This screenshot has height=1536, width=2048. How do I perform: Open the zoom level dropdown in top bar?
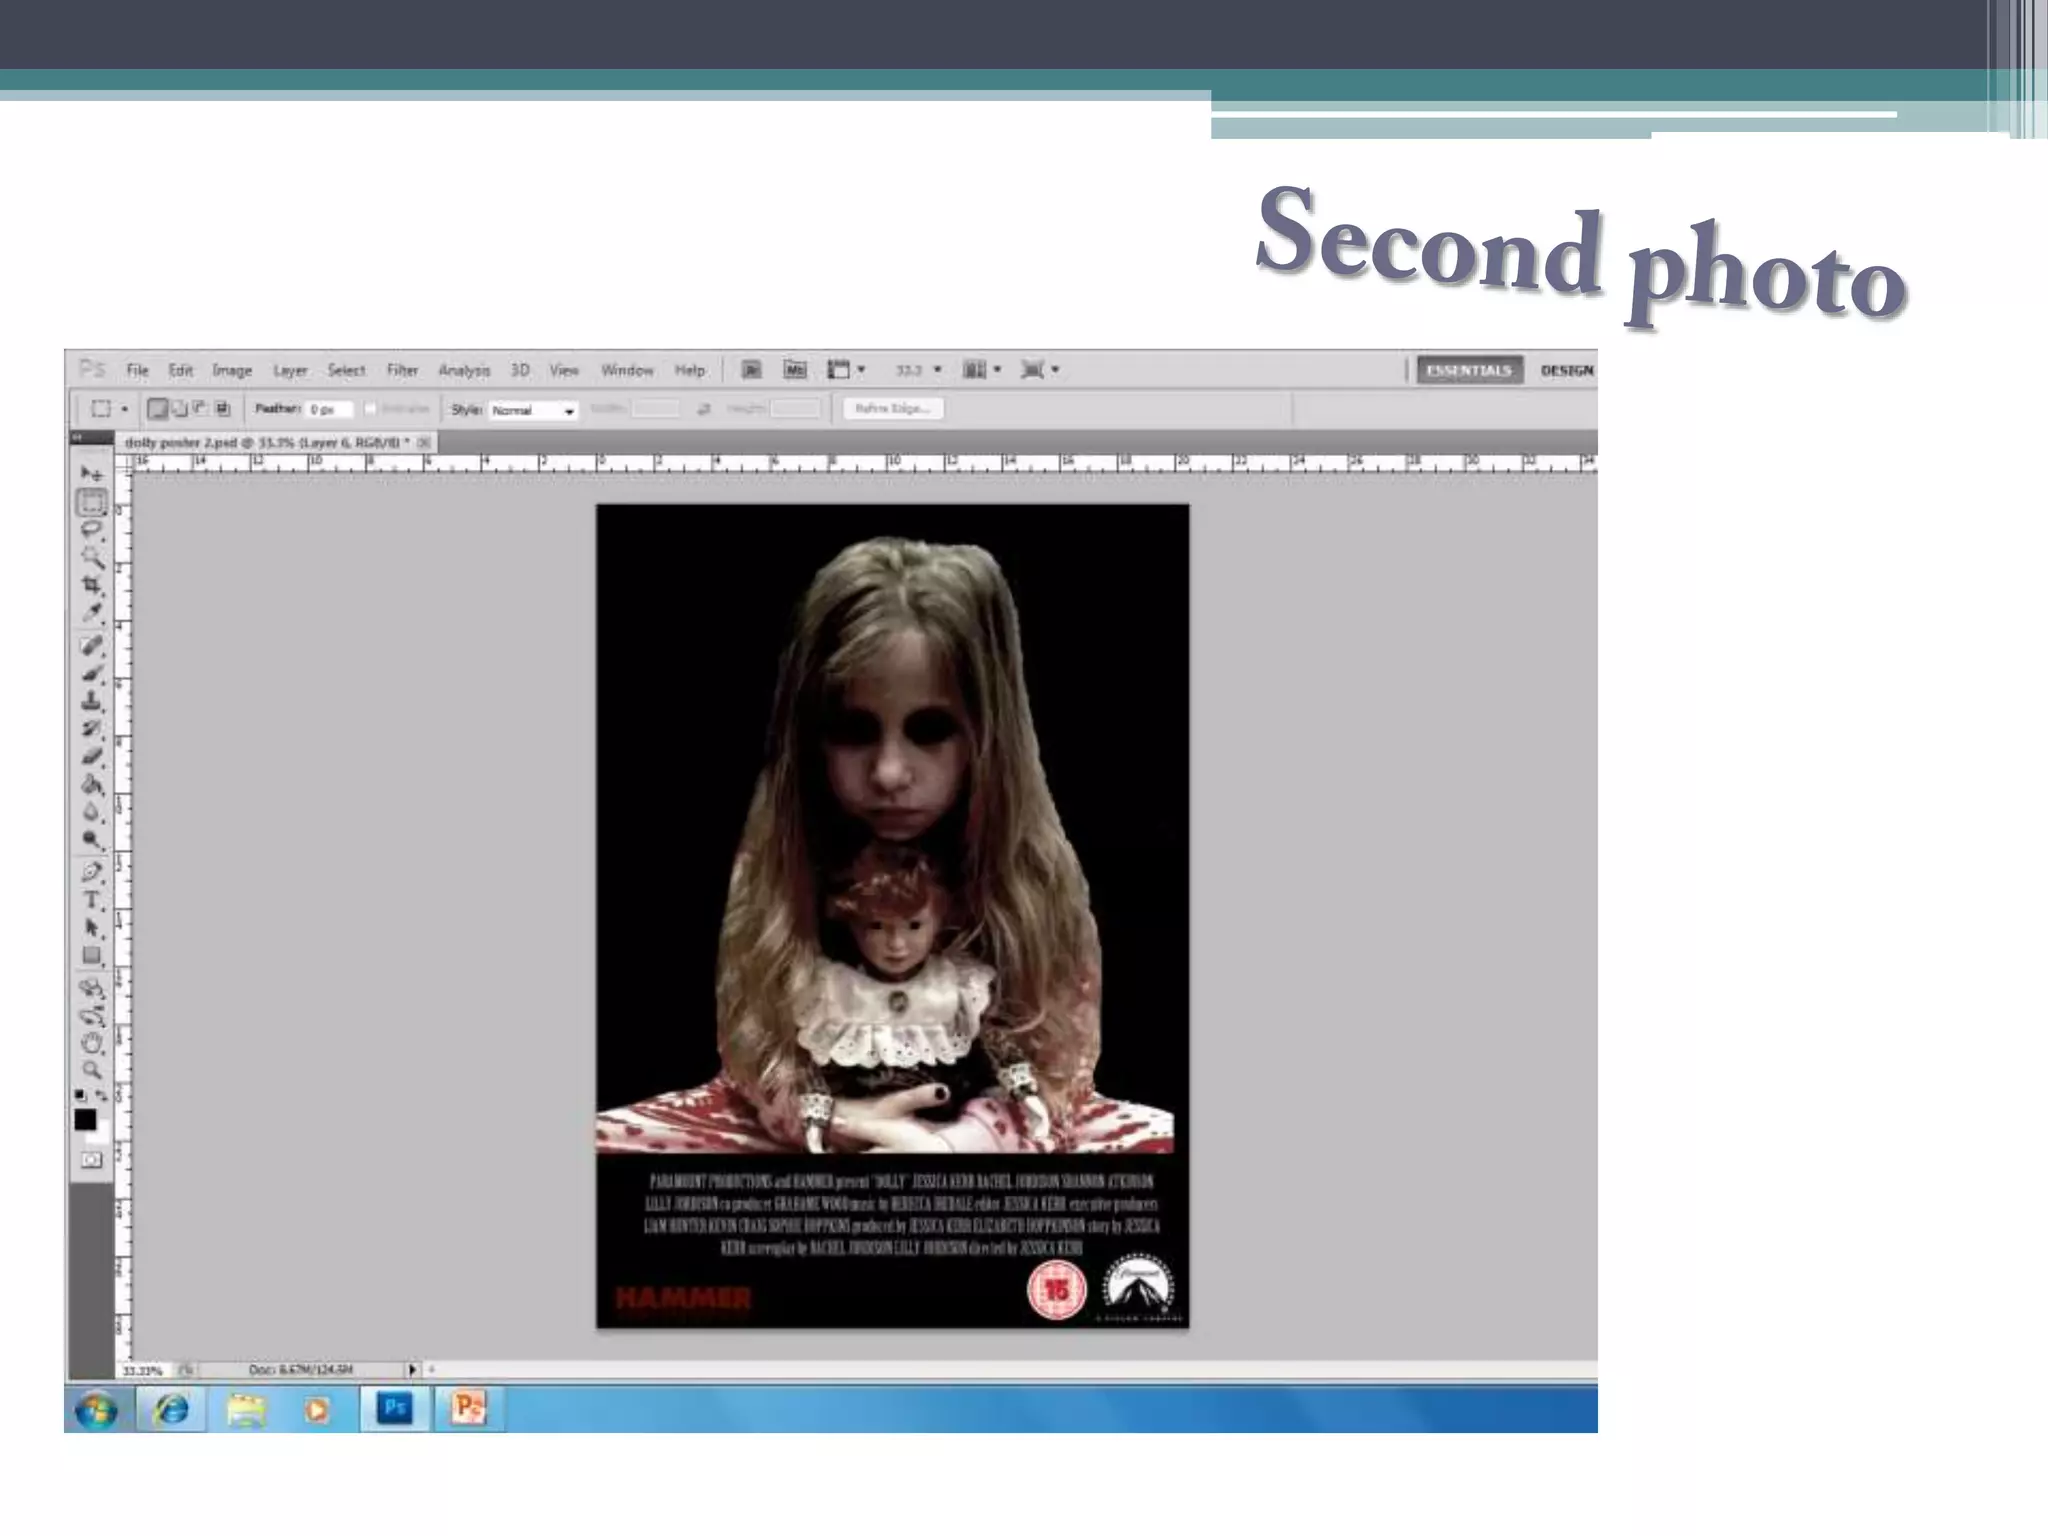[937, 370]
